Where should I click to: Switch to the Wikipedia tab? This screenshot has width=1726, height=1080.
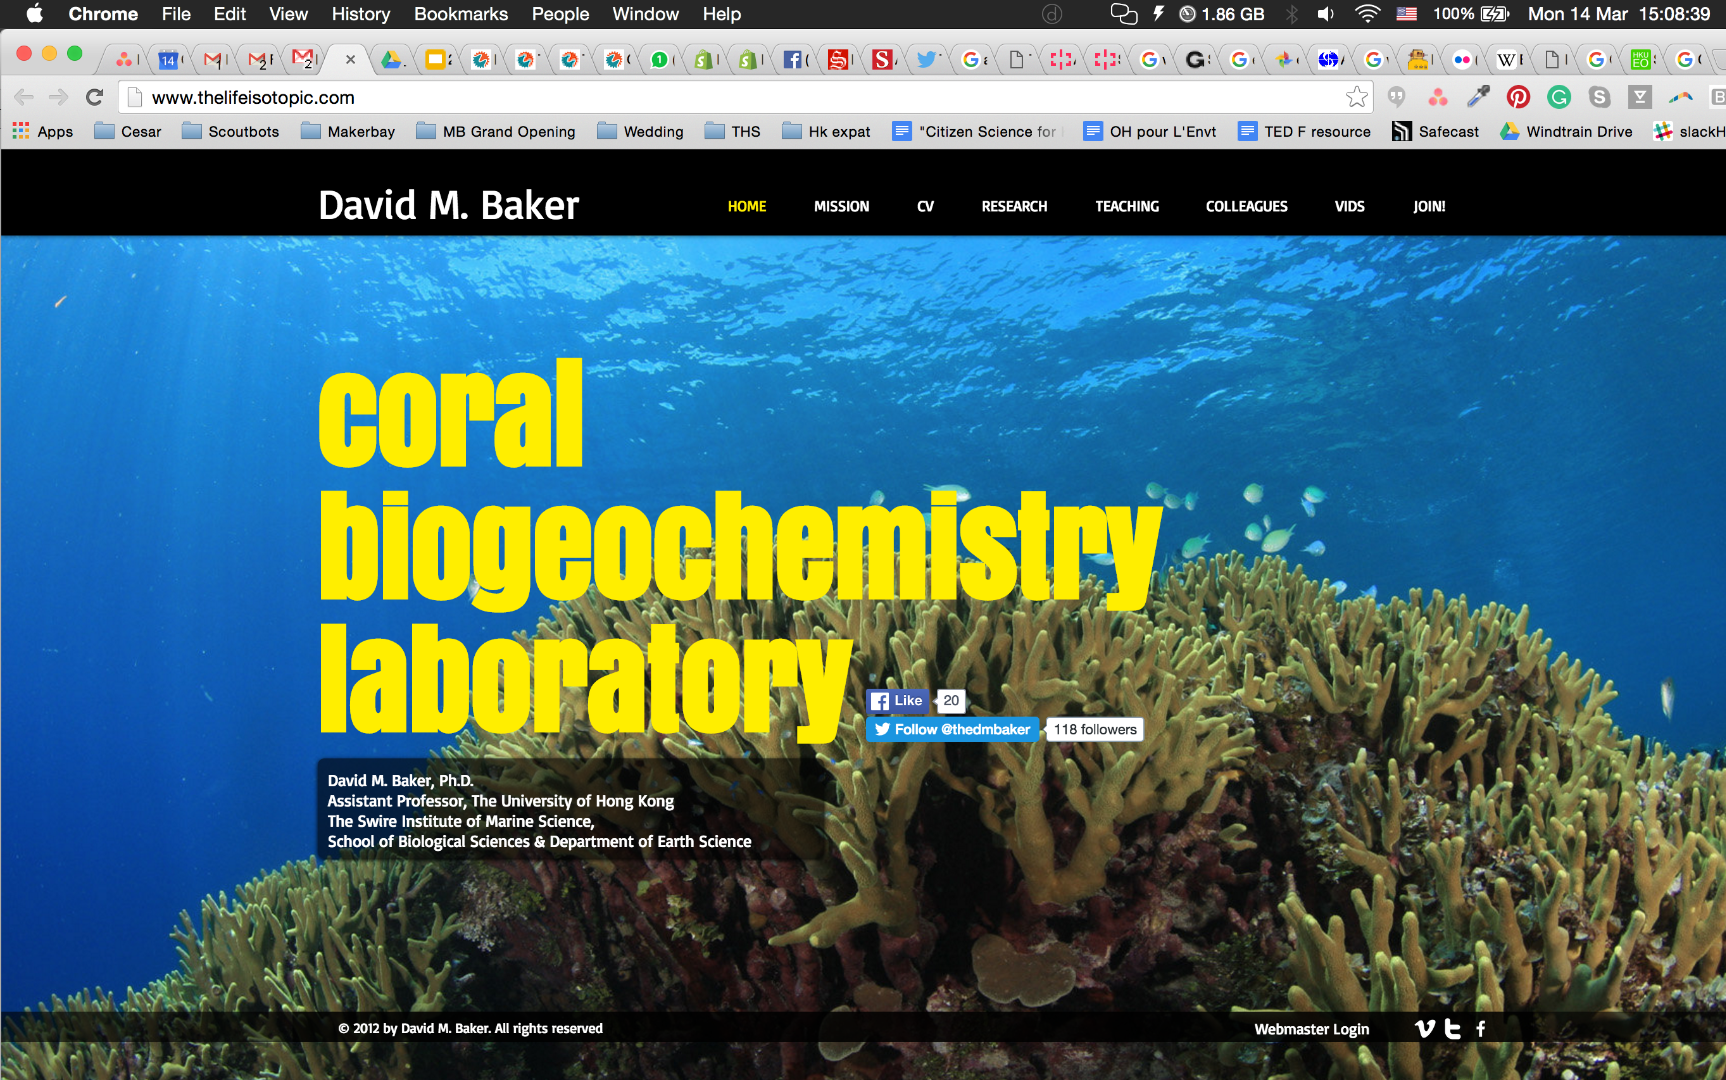[1506, 60]
